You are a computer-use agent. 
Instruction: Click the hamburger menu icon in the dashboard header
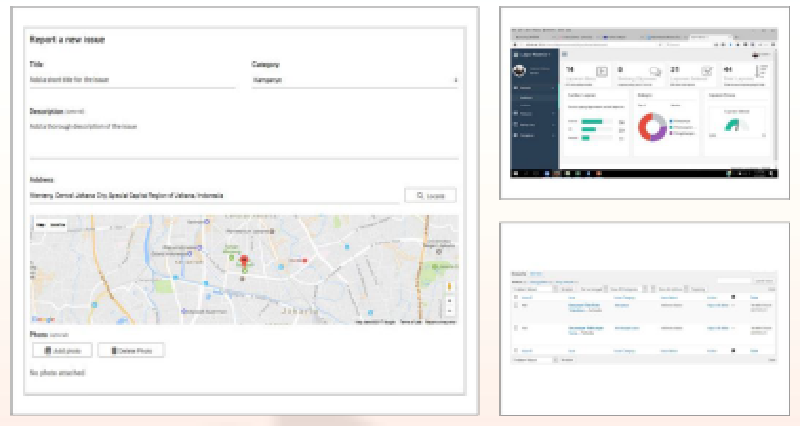pos(563,53)
